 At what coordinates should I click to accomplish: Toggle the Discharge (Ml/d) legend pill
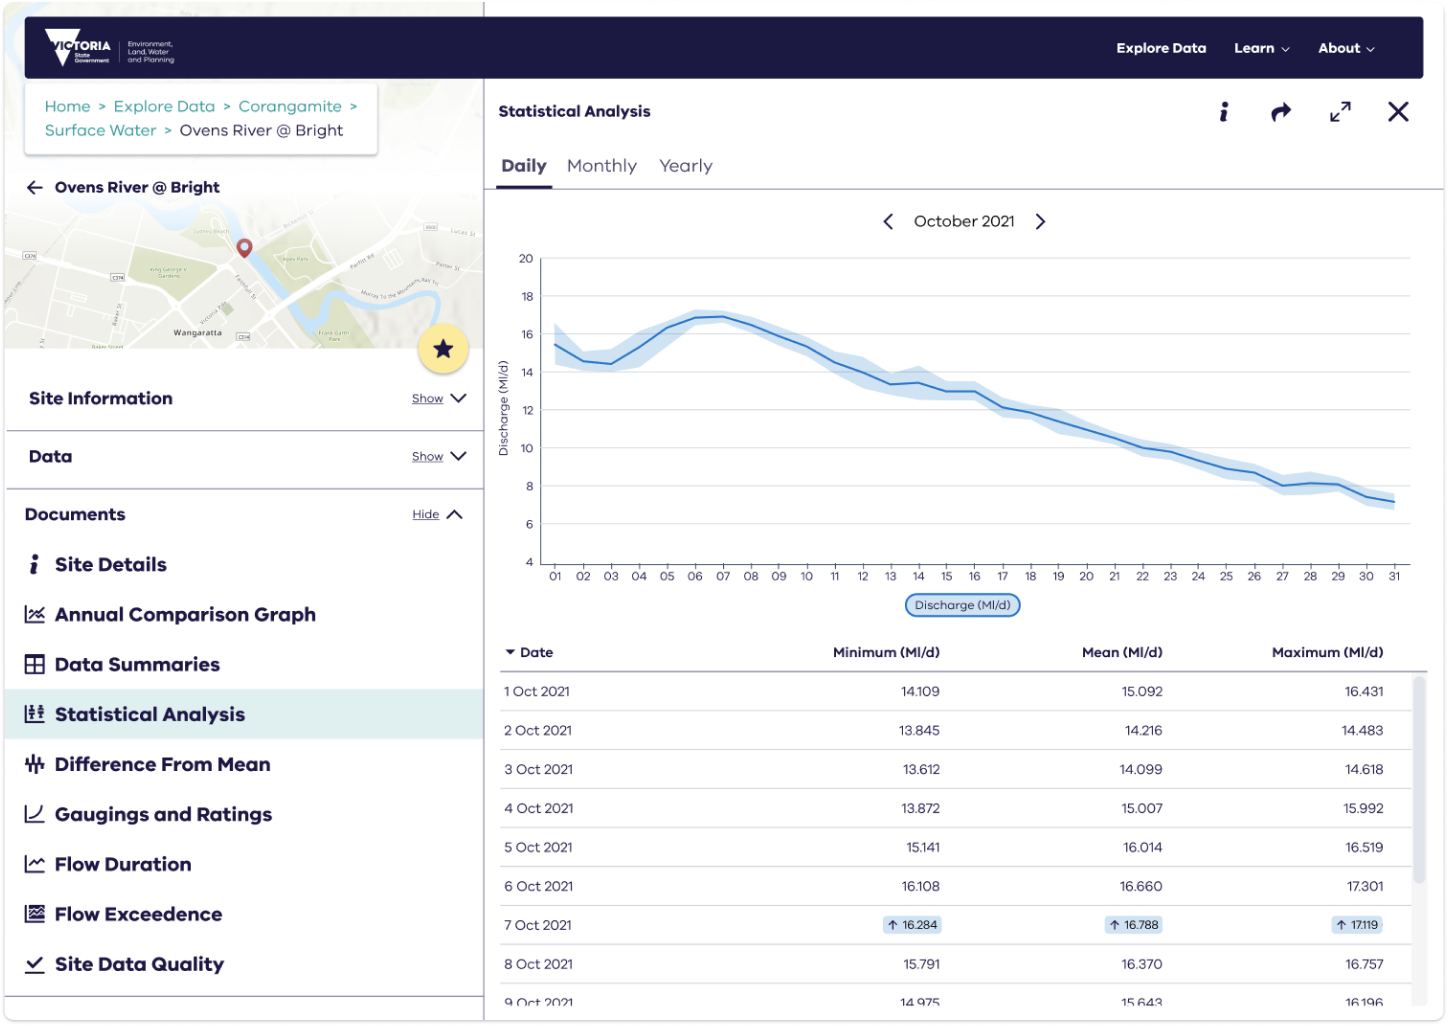[962, 605]
